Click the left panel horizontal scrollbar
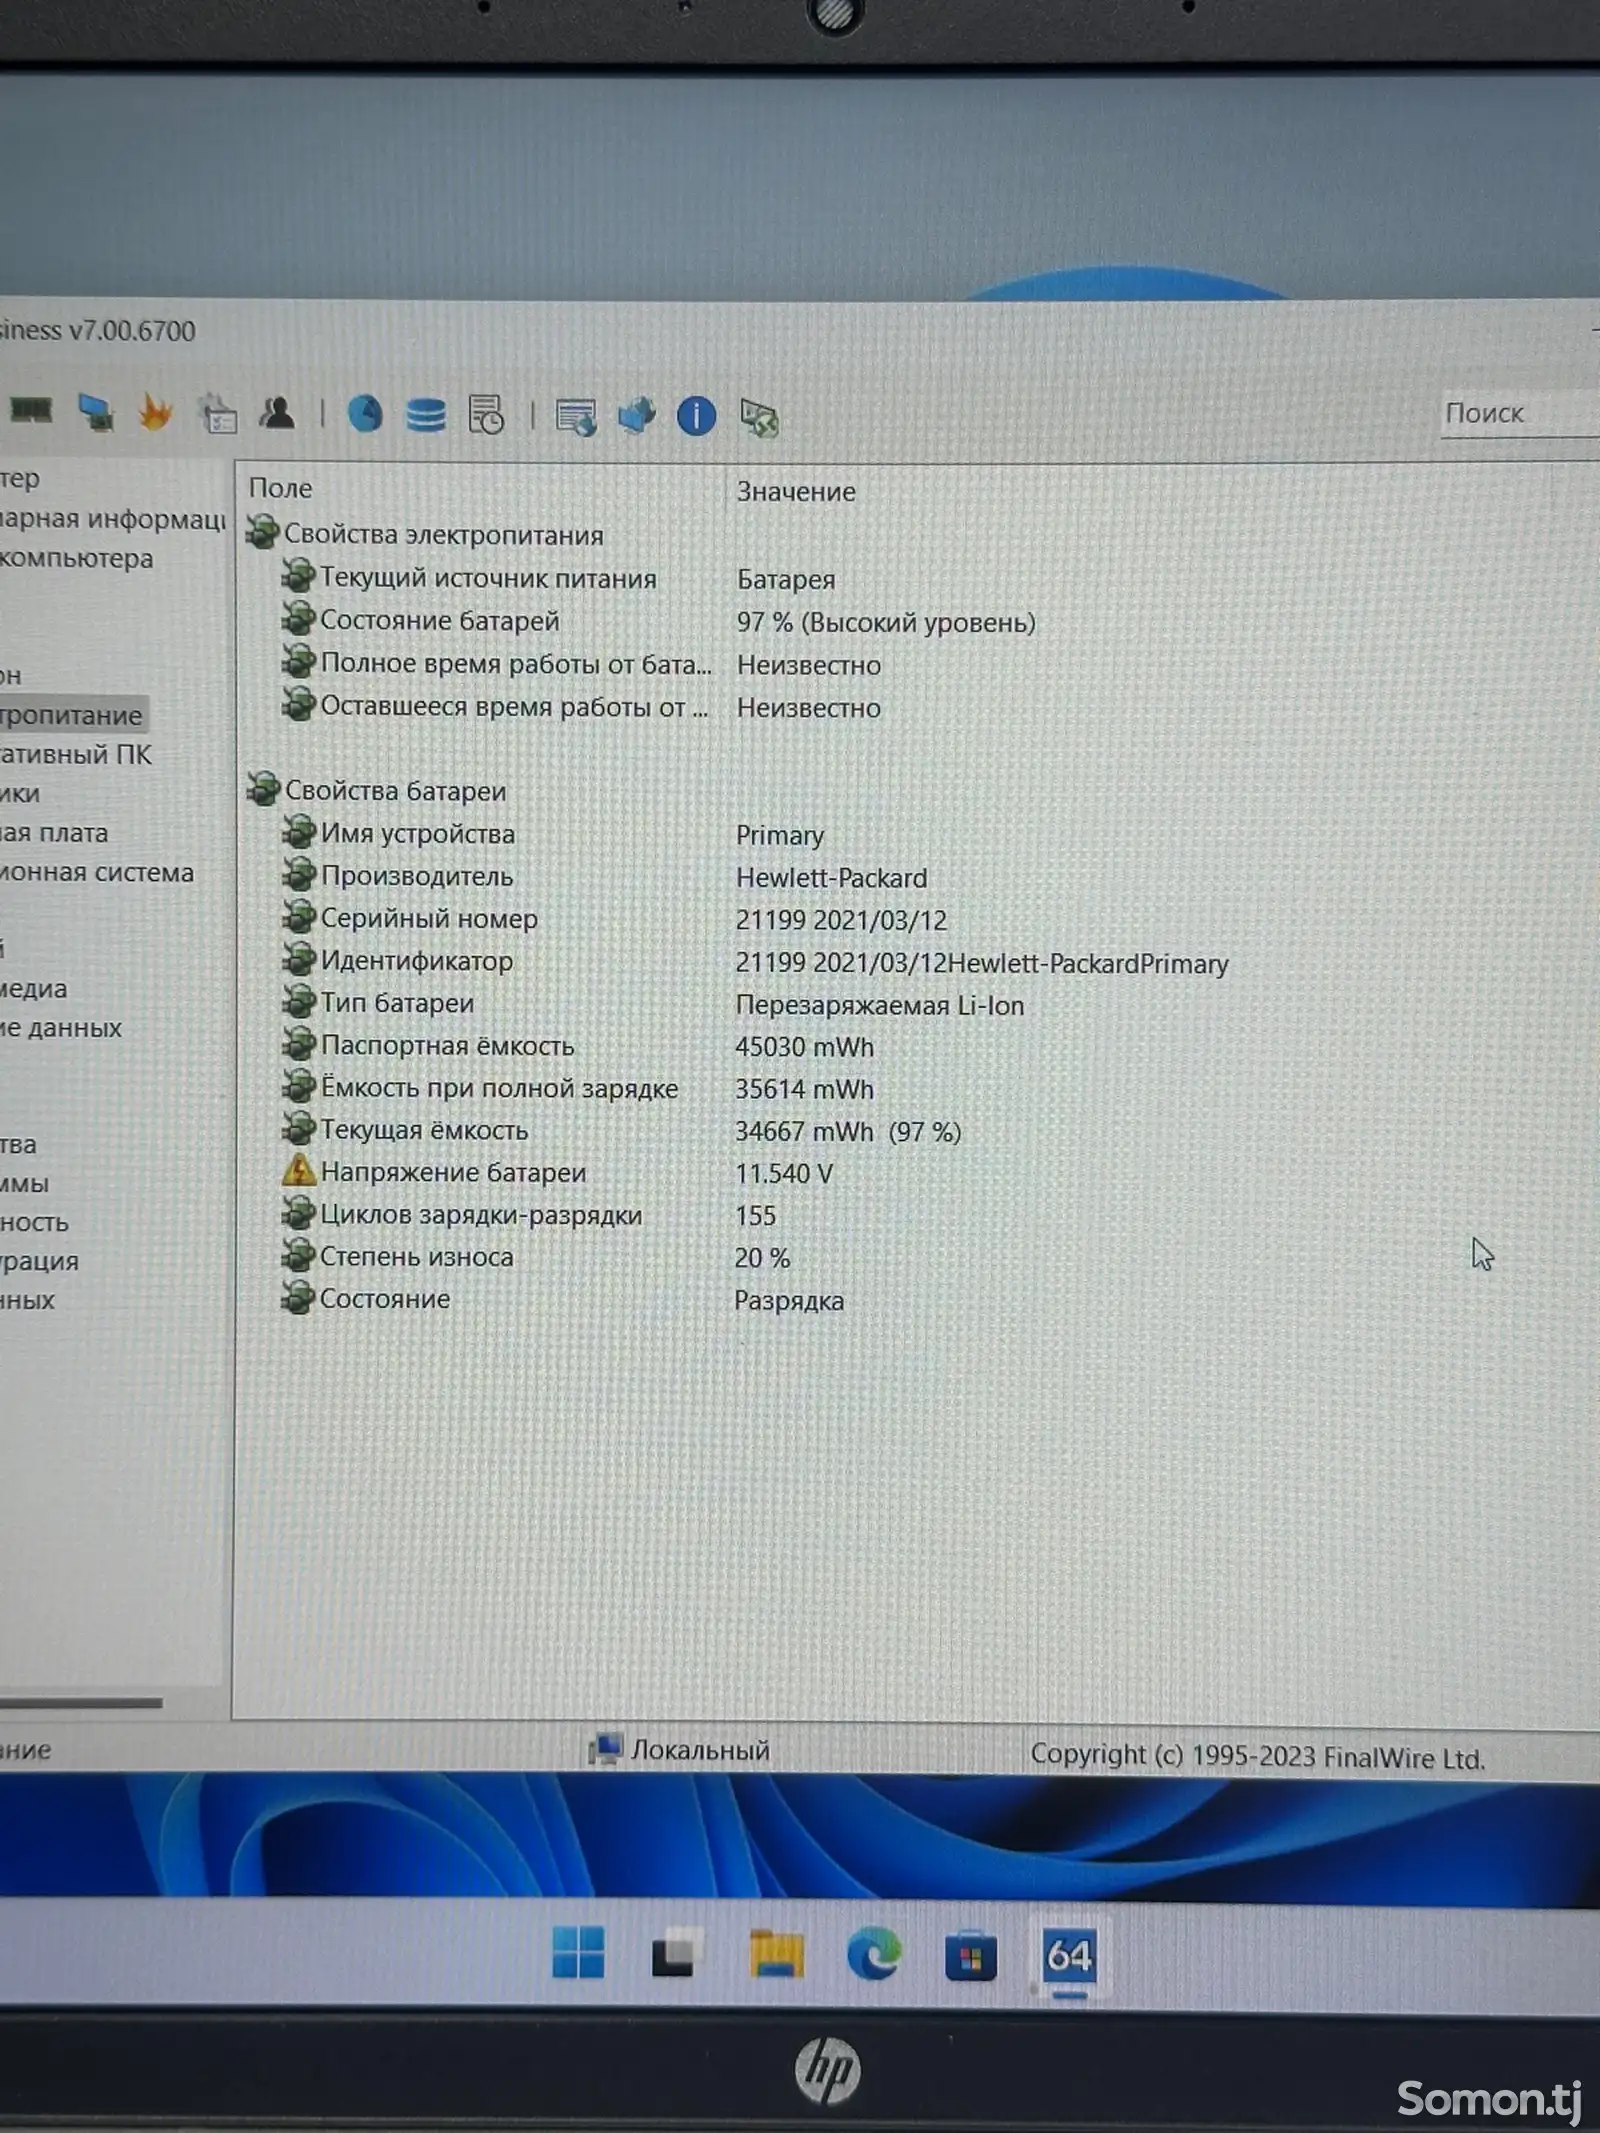The image size is (1600, 2133). click(81, 1702)
